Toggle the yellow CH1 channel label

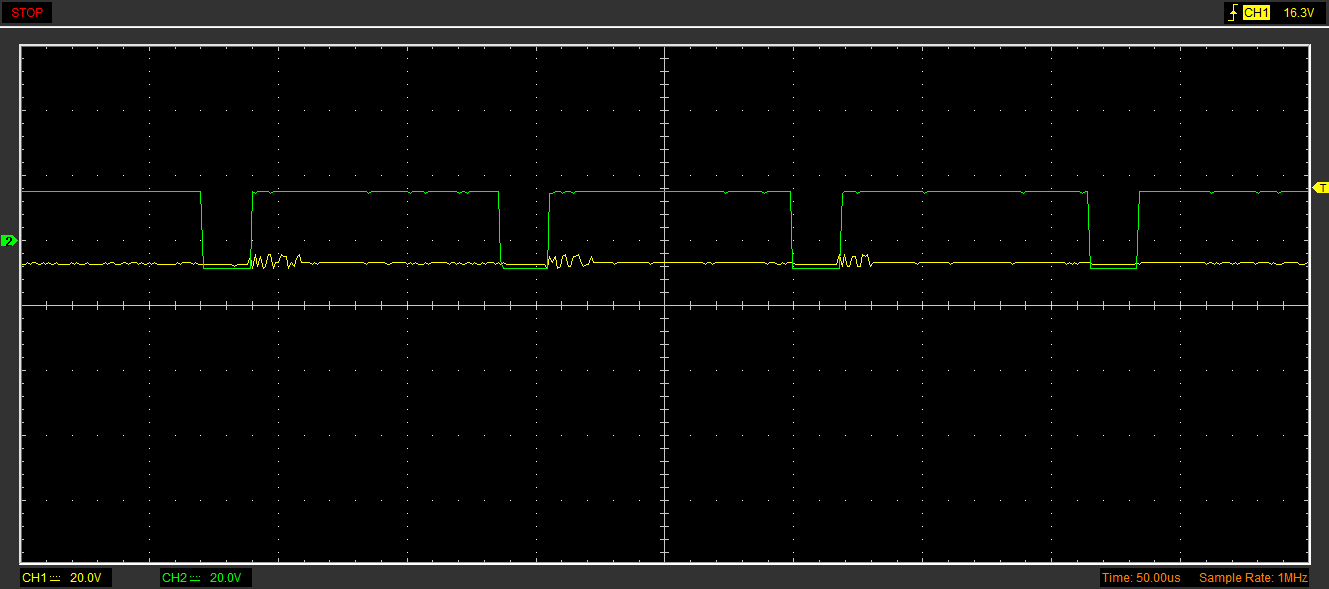(34, 578)
